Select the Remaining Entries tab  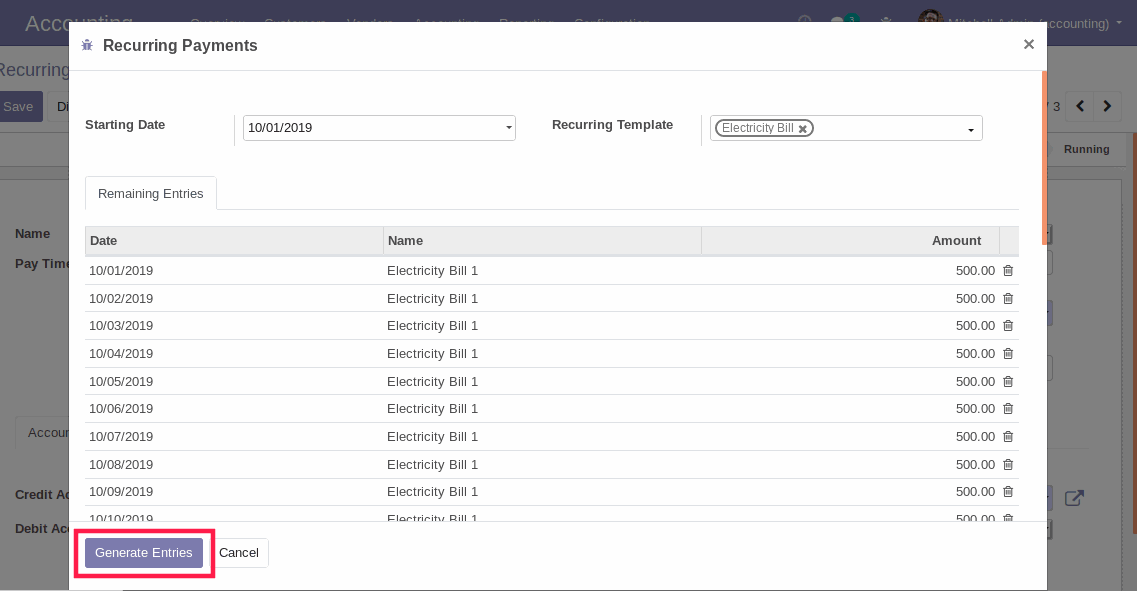[x=151, y=194]
